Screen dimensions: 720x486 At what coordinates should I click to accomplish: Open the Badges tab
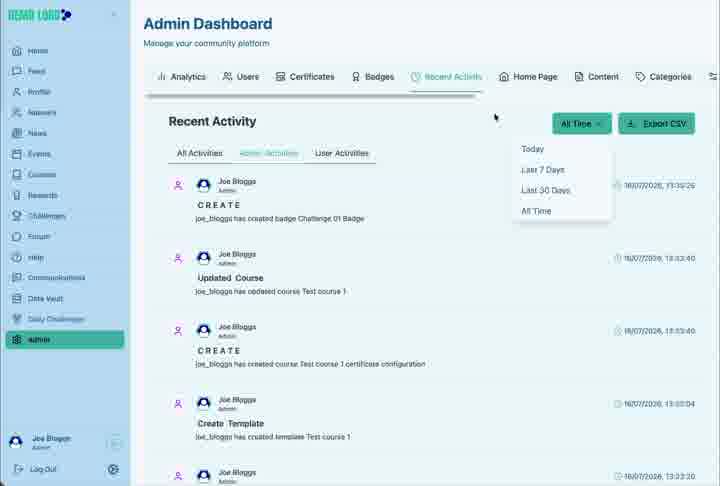373,77
